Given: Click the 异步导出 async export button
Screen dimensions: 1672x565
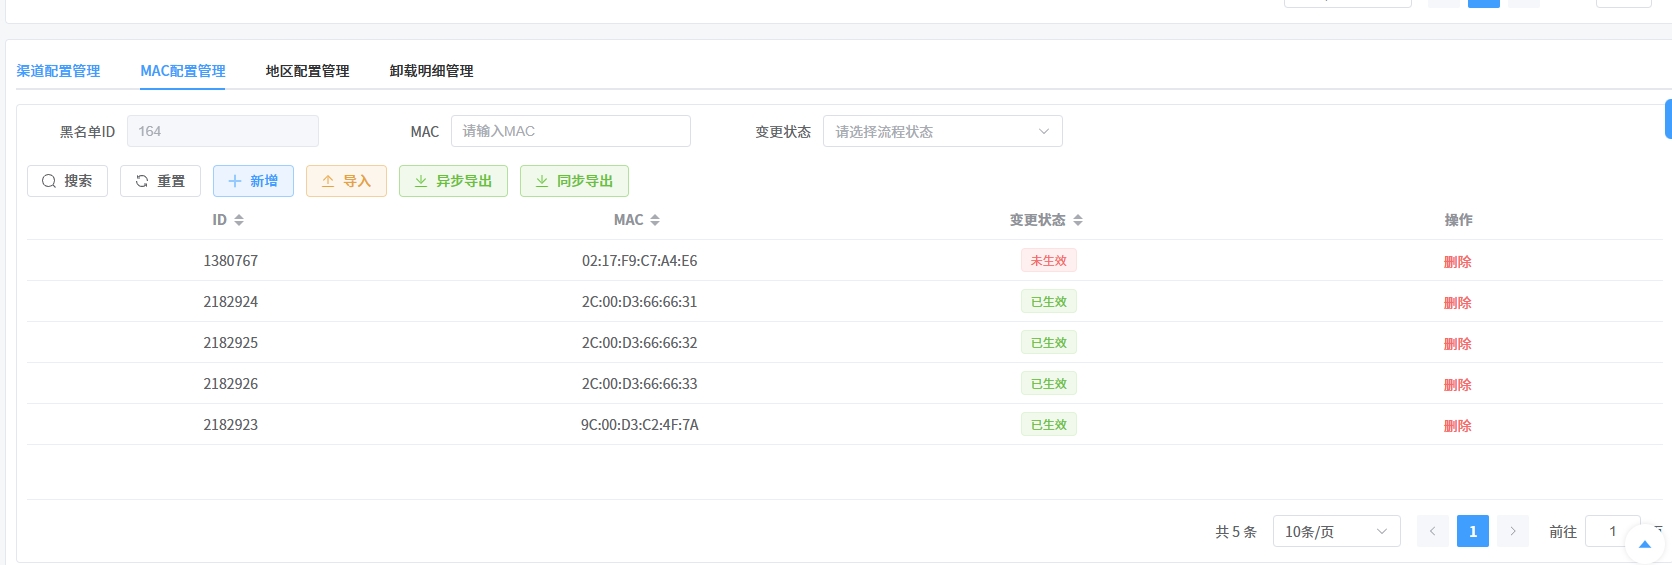Looking at the screenshot, I should tap(453, 181).
